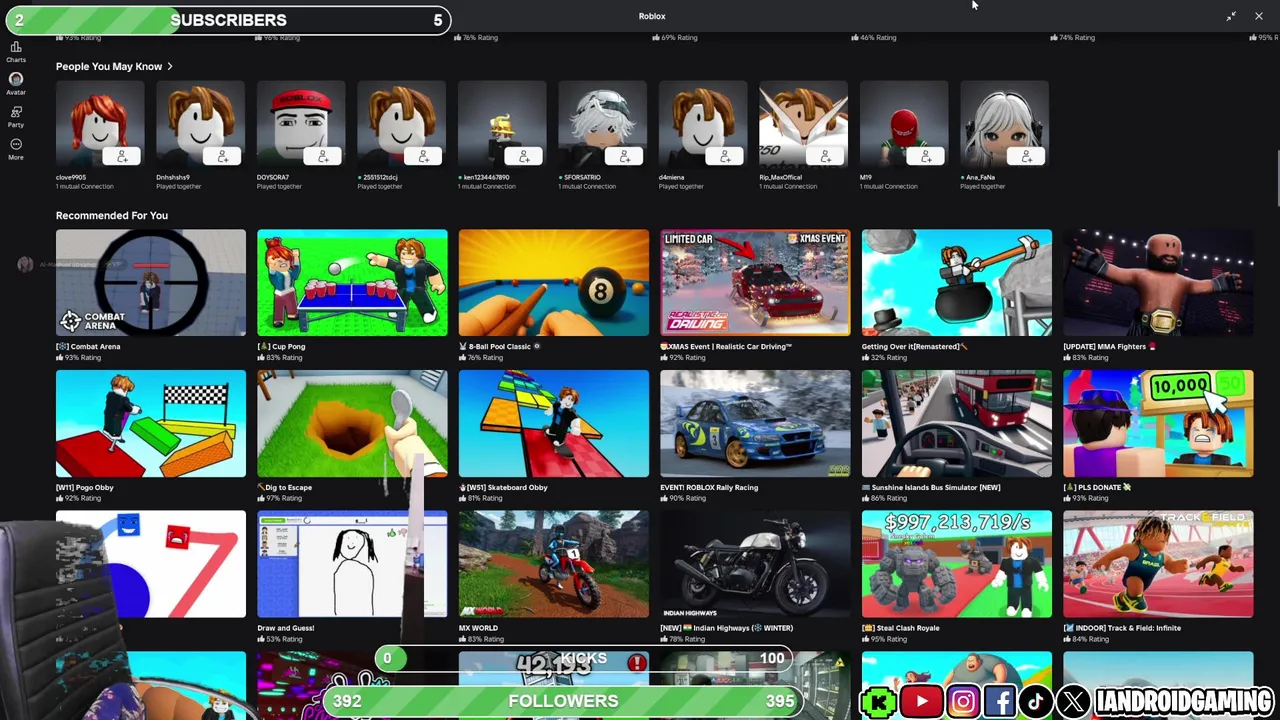The image size is (1280, 720).
Task: Add Ana_FaNa as a friend
Action: (x=1026, y=157)
